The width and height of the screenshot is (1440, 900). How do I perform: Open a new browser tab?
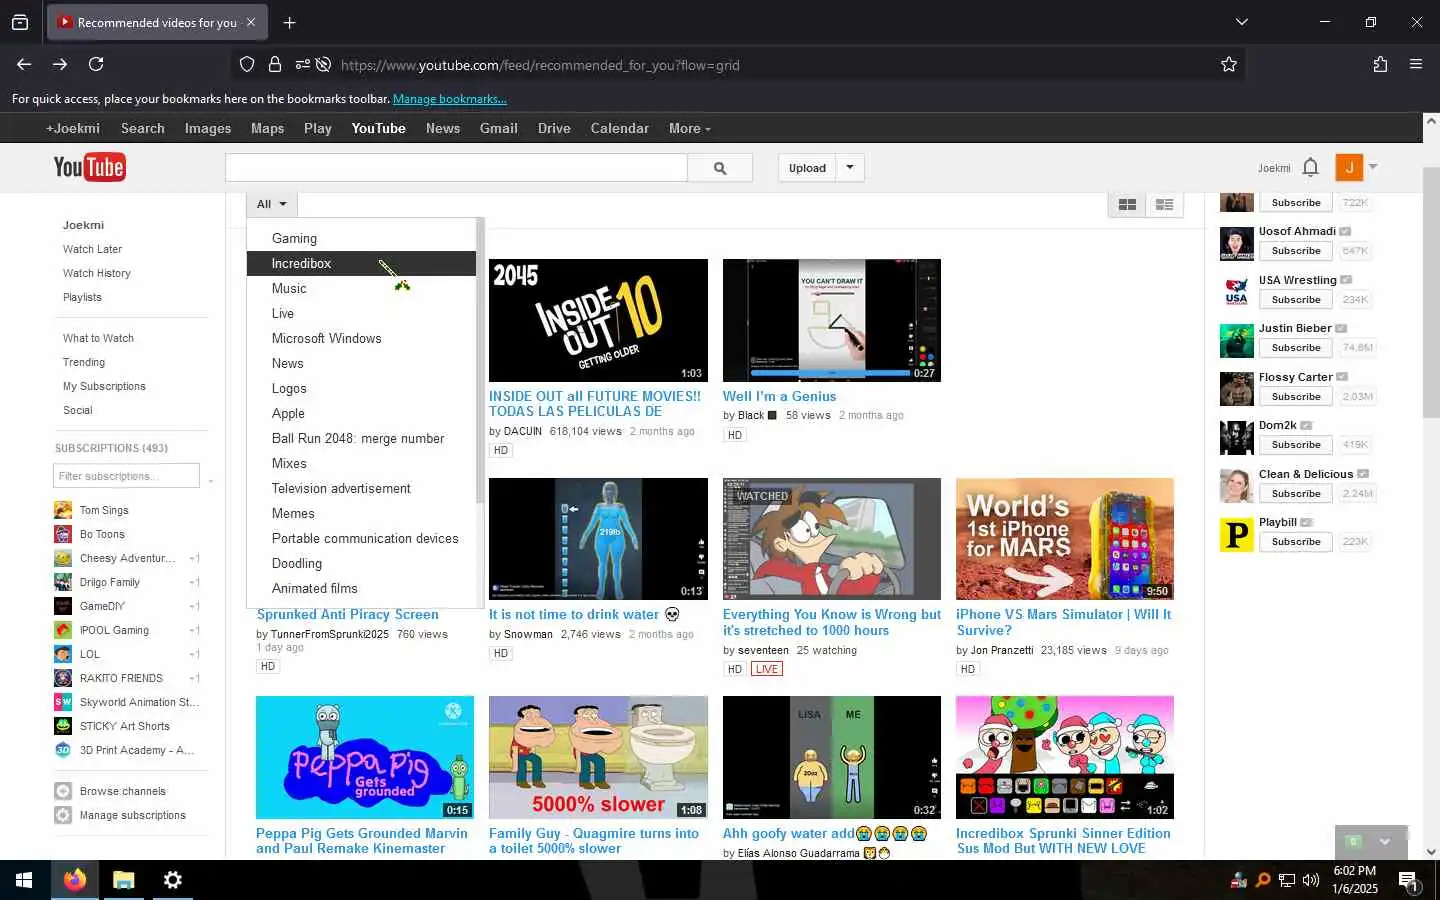pos(289,22)
